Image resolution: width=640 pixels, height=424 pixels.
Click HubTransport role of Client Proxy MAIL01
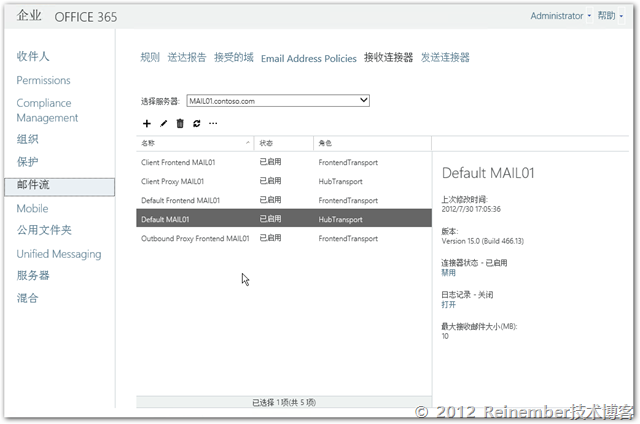340,182
